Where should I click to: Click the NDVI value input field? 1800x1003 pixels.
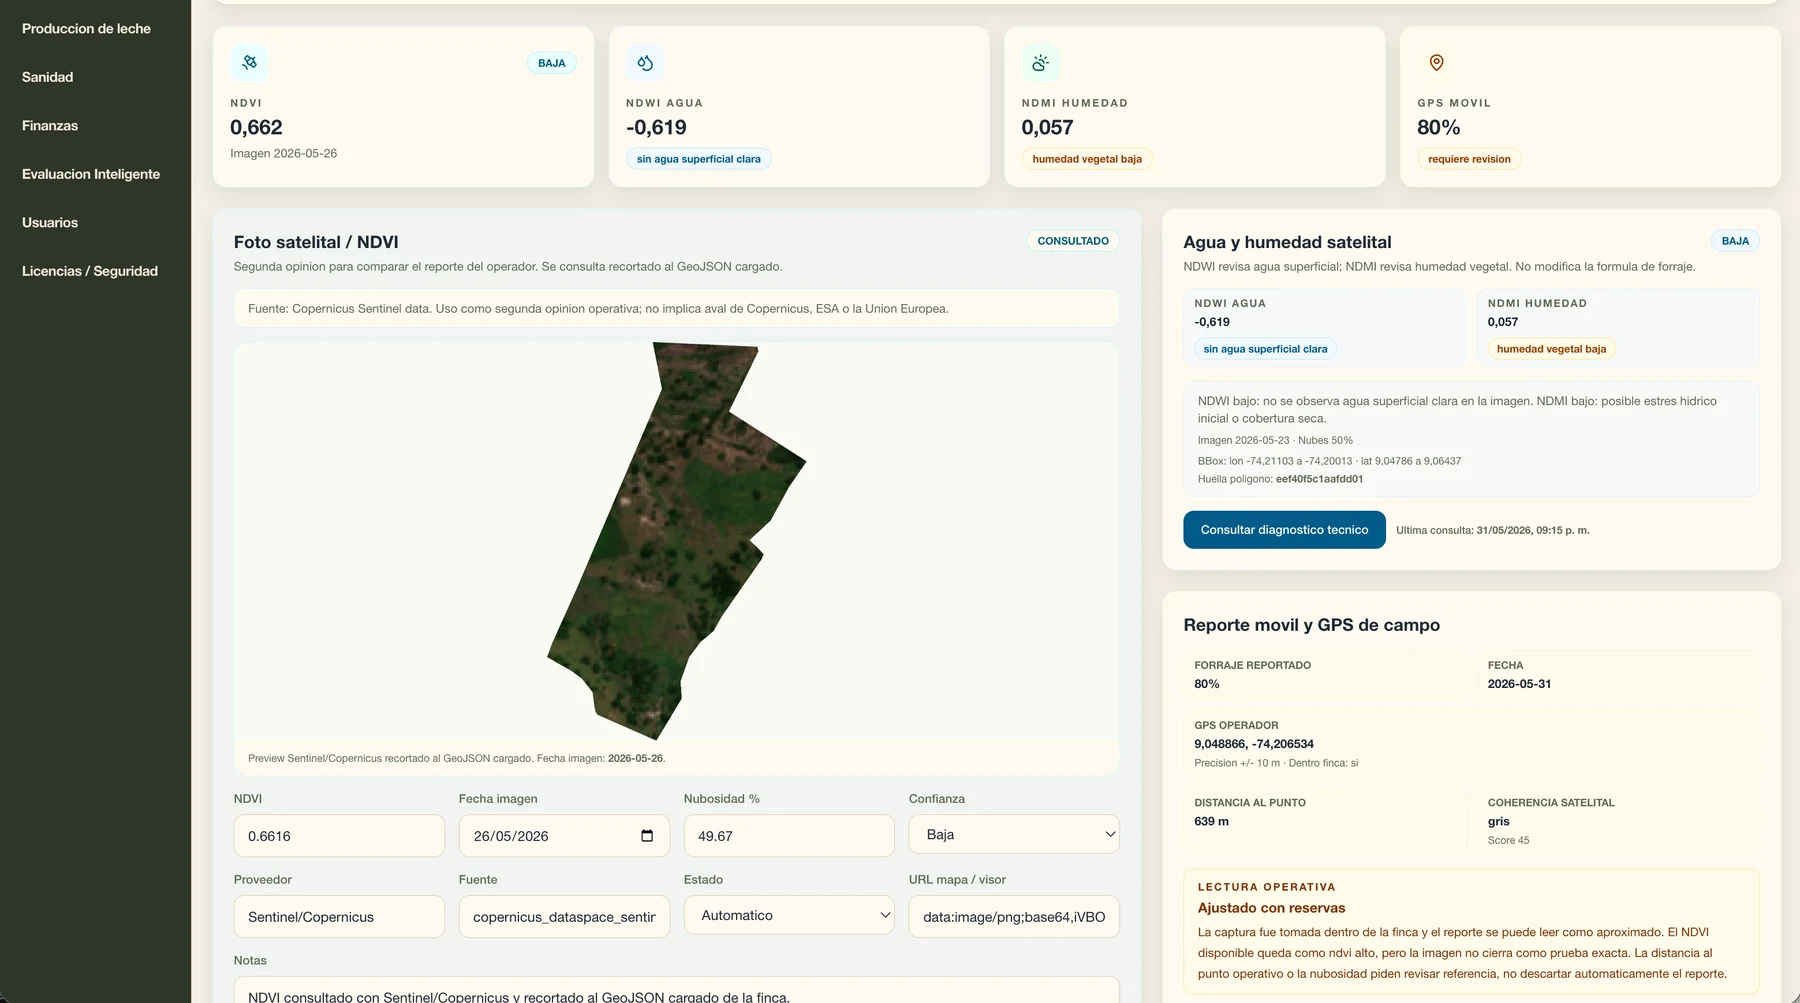pos(339,836)
